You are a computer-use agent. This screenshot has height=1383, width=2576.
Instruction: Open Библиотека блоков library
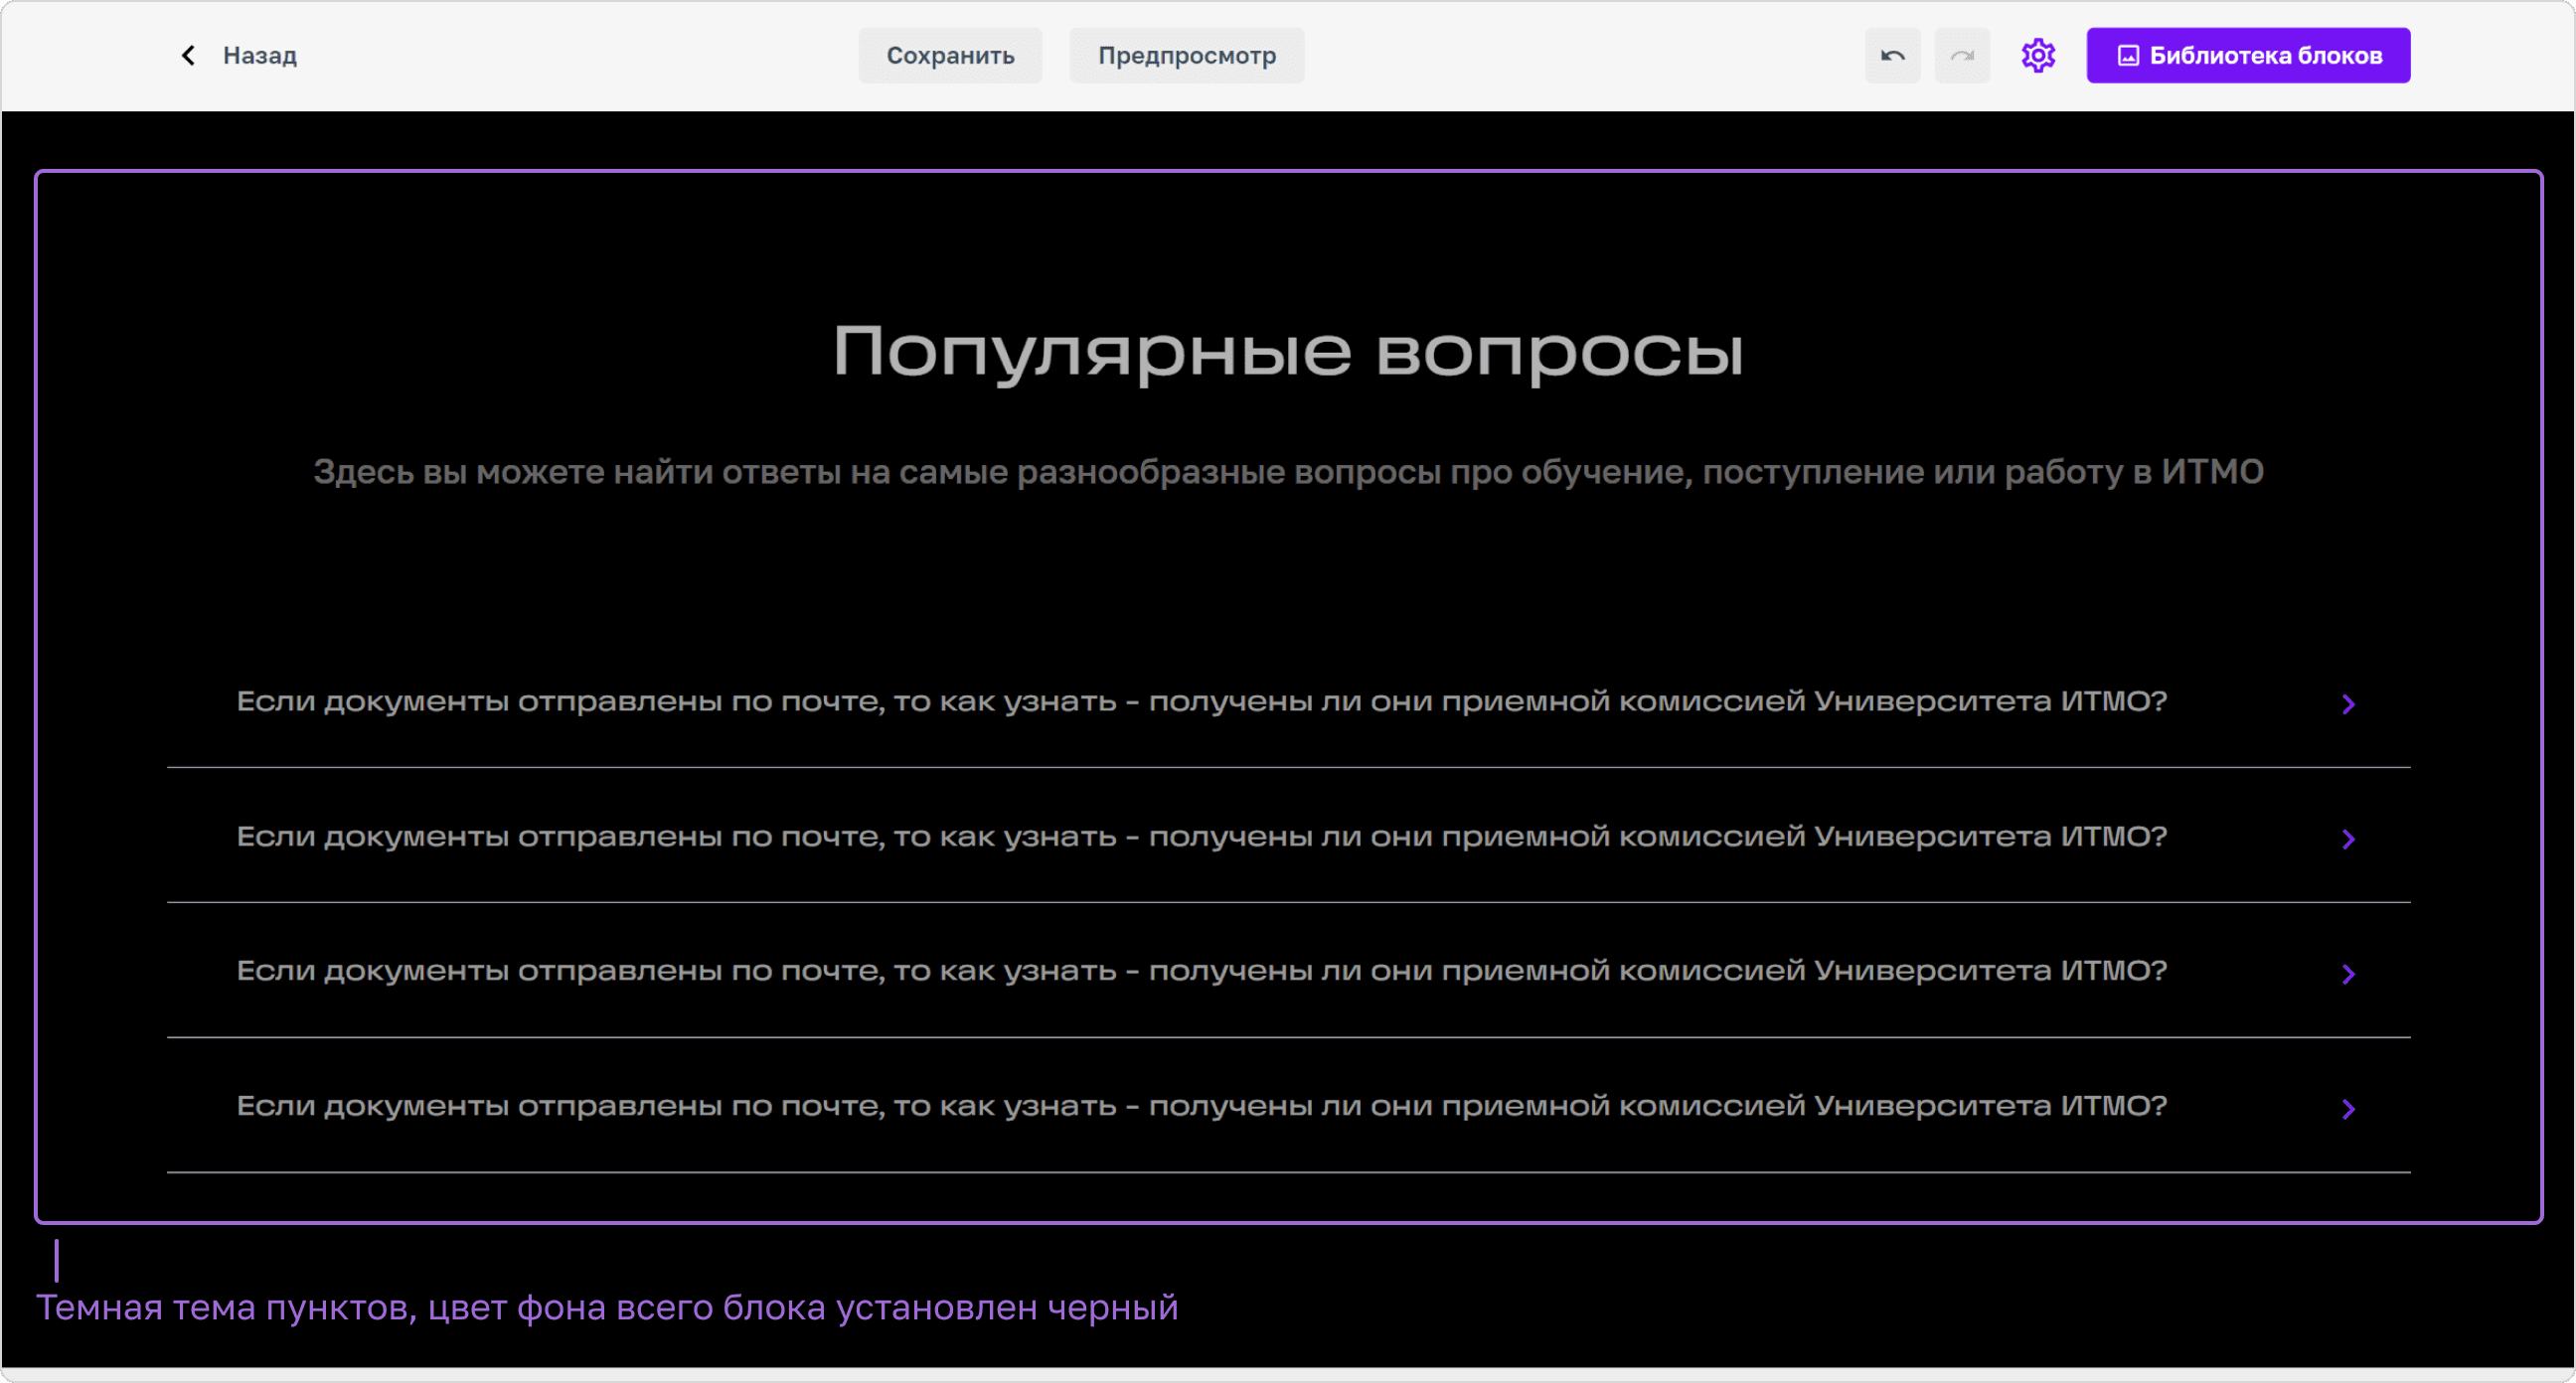point(2248,55)
